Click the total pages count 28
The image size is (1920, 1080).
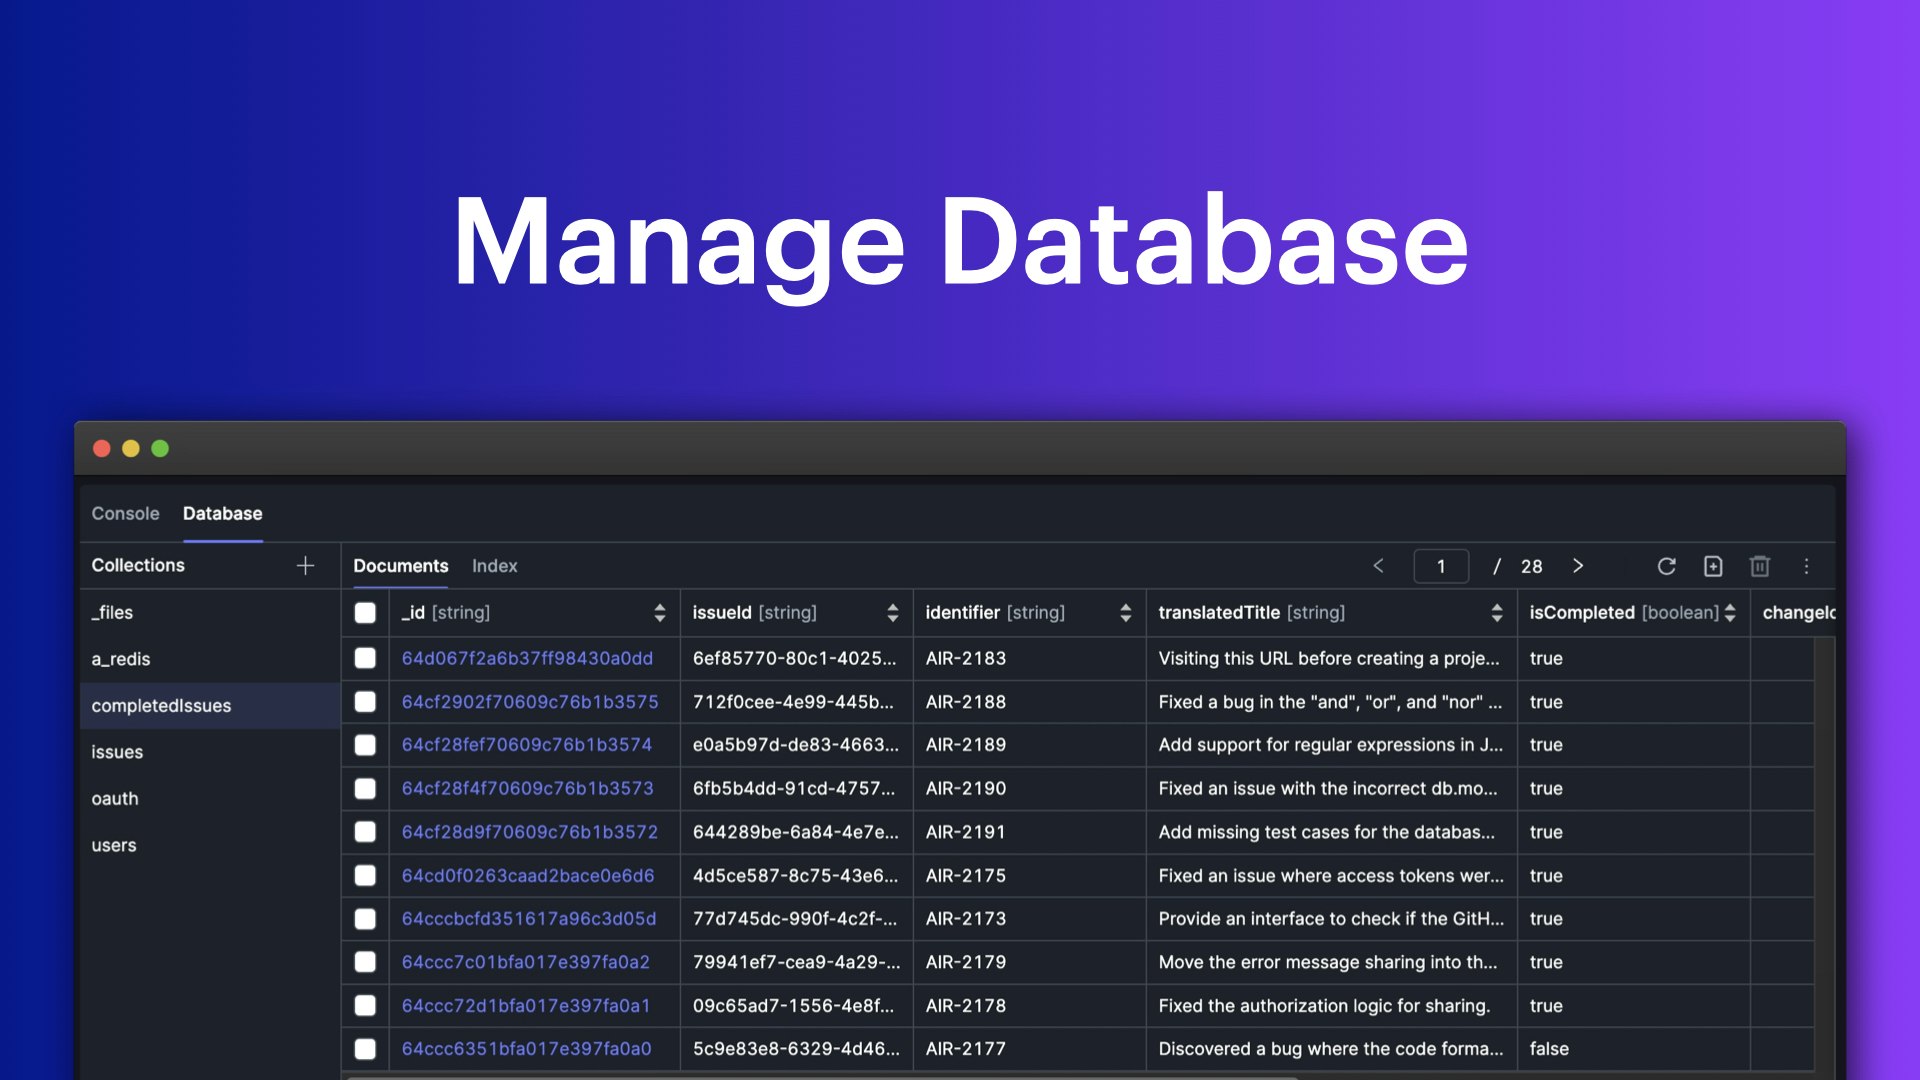pos(1531,566)
